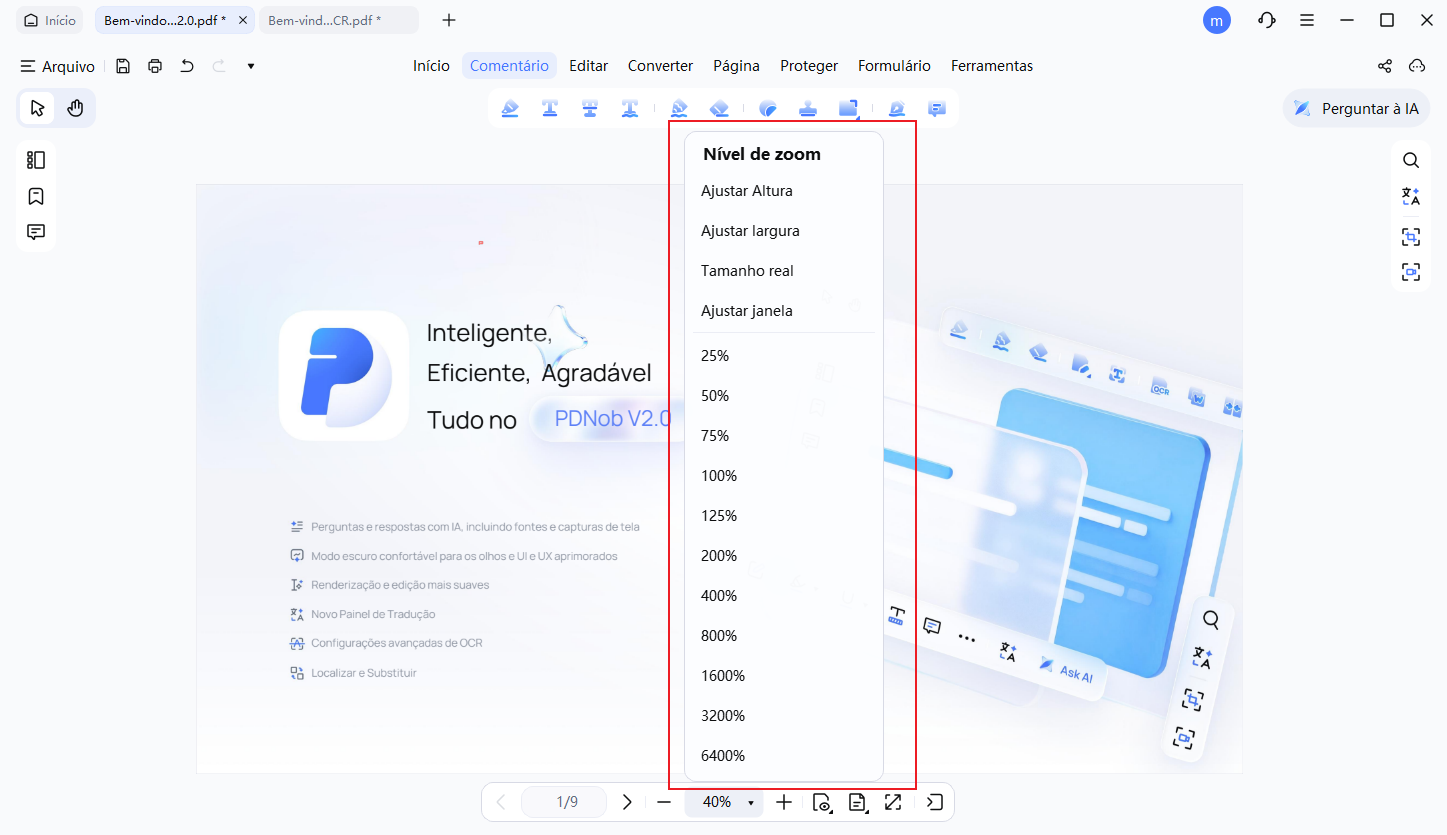The width and height of the screenshot is (1447, 835).
Task: Expand the arrow next to Redo
Action: pos(250,65)
